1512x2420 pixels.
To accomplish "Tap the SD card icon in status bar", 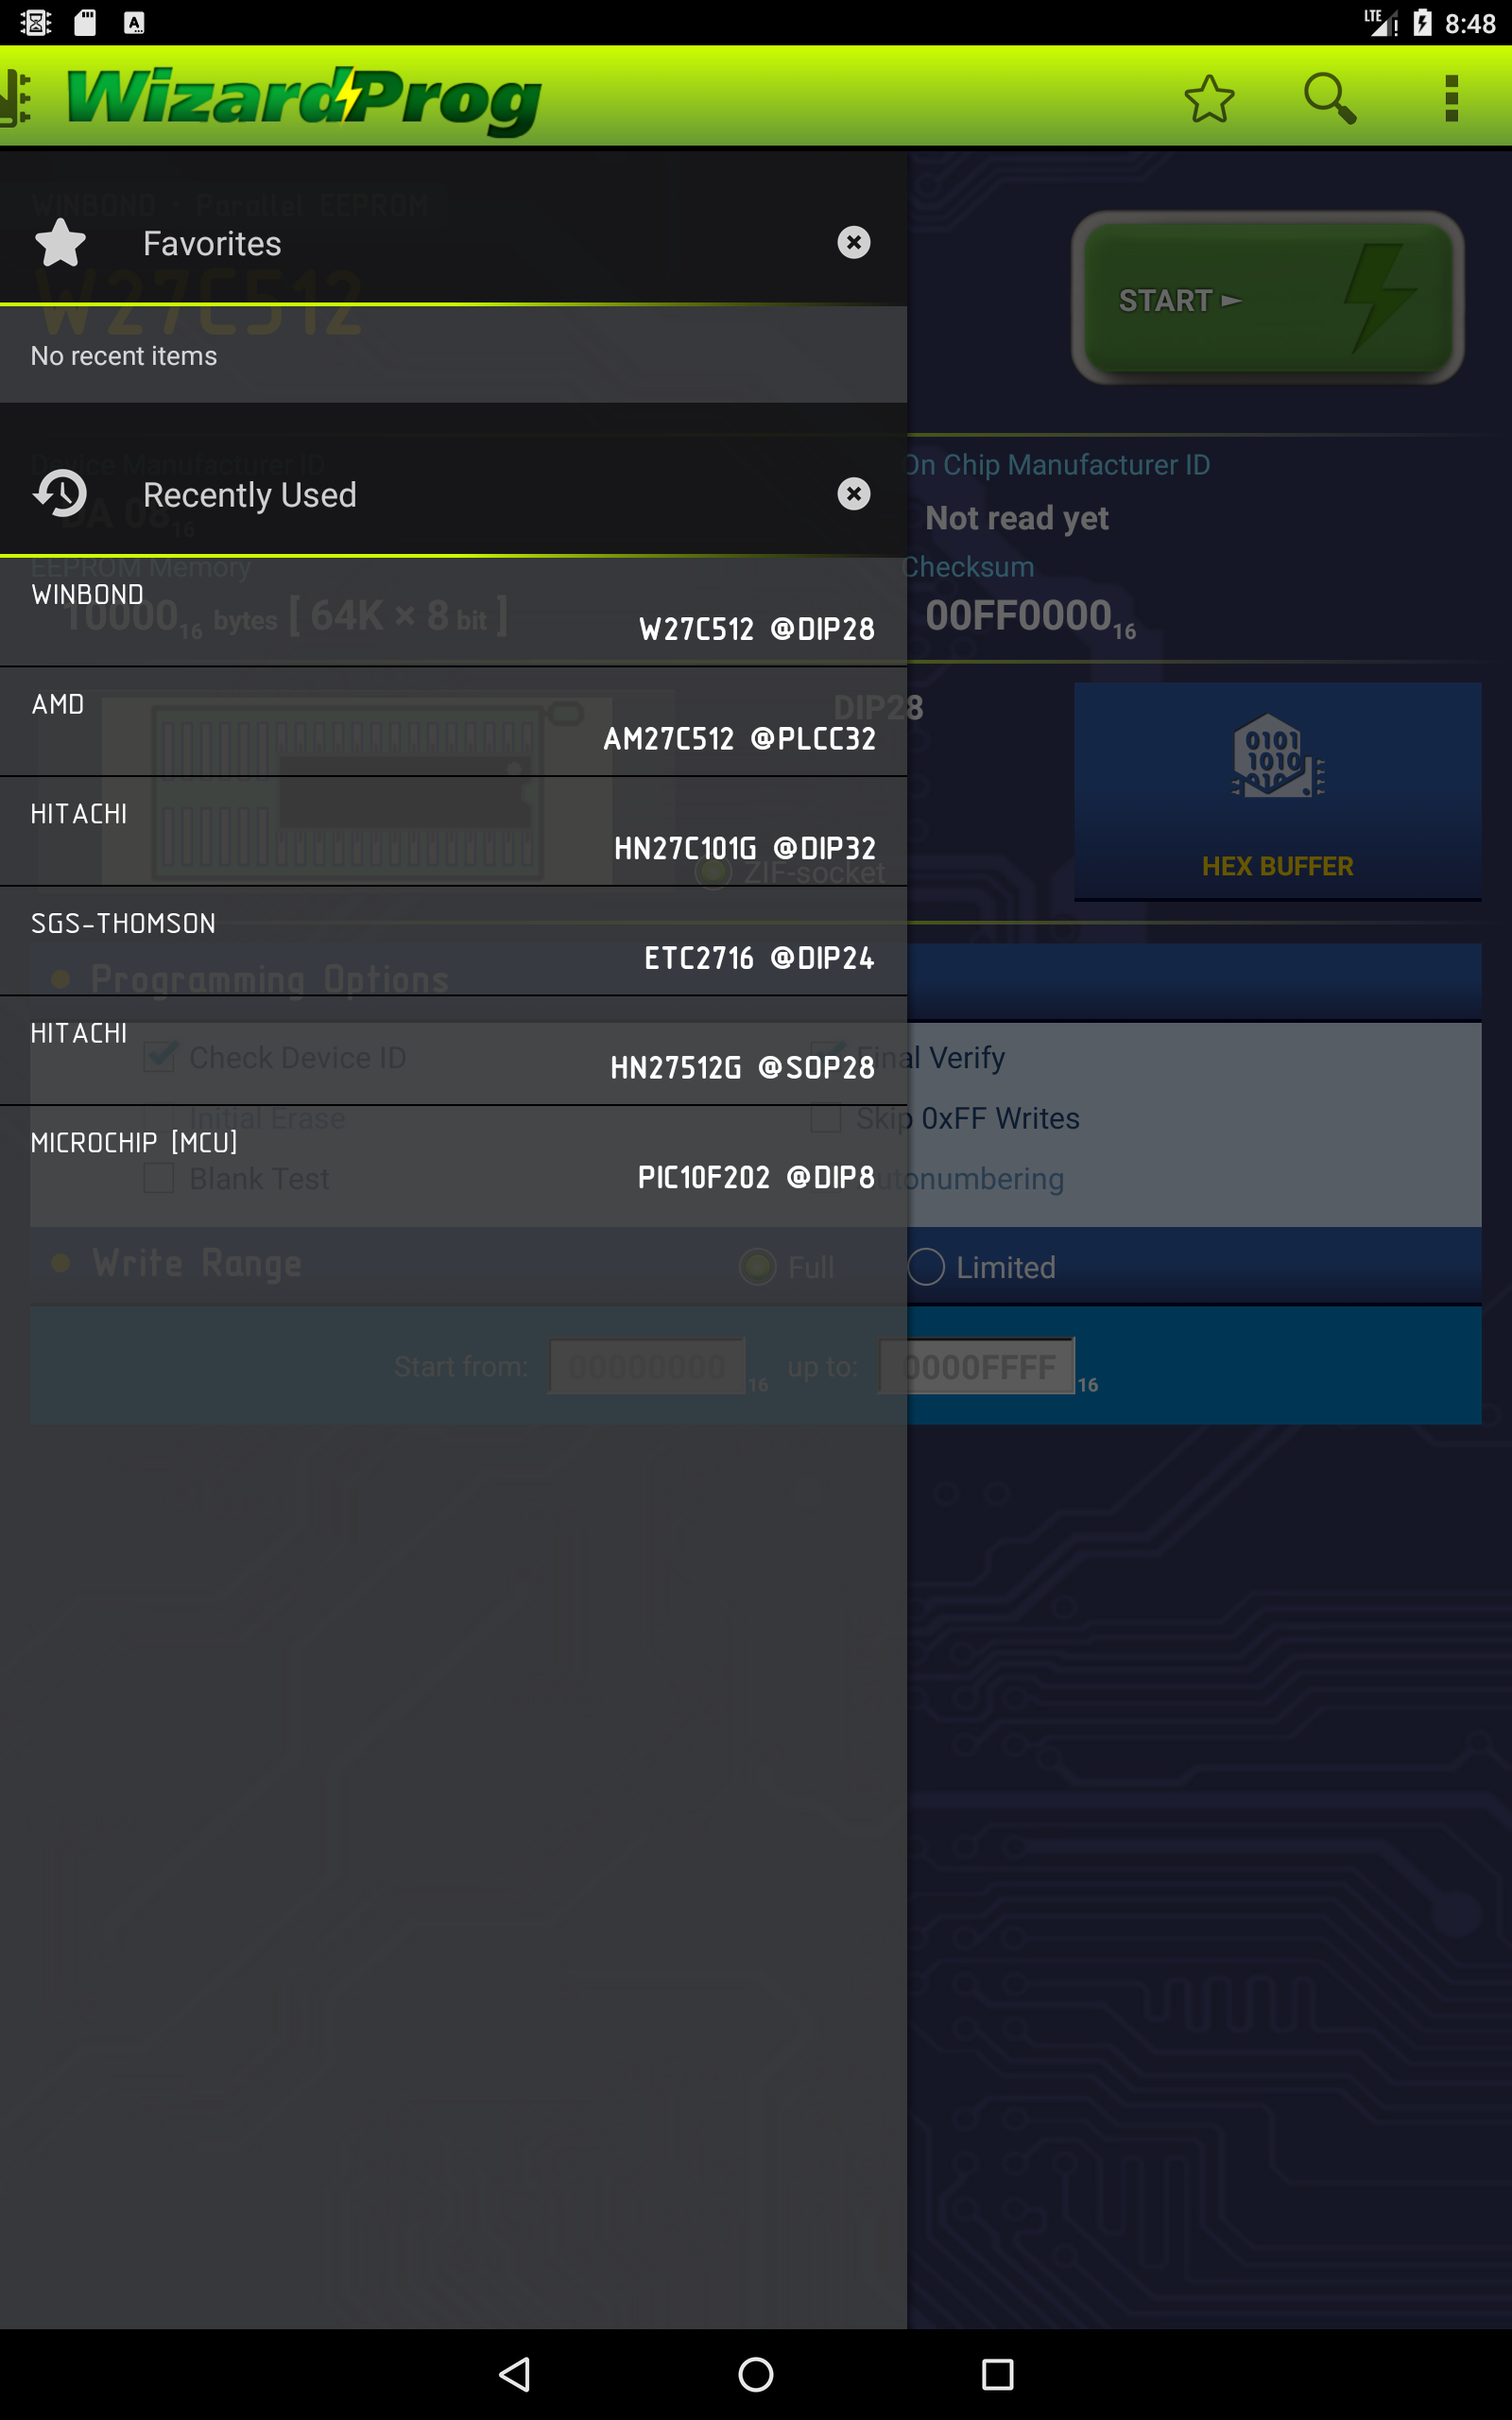I will (85, 22).
